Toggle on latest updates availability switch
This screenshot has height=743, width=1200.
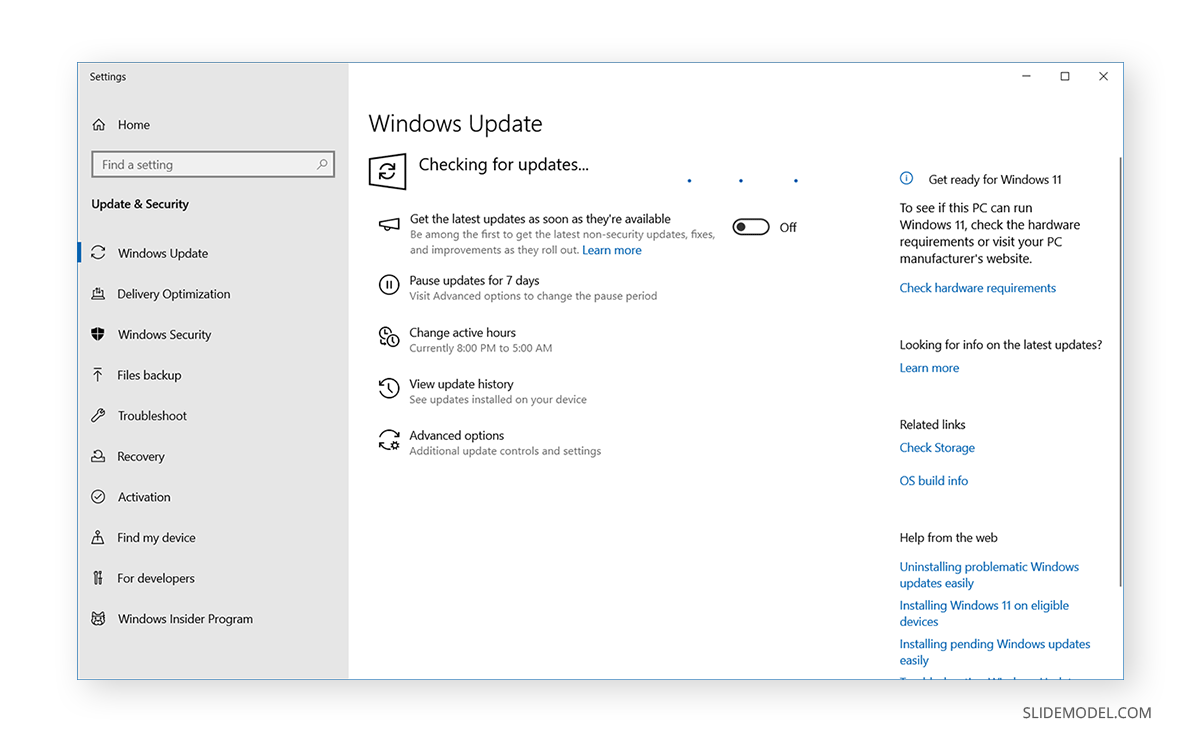(751, 226)
